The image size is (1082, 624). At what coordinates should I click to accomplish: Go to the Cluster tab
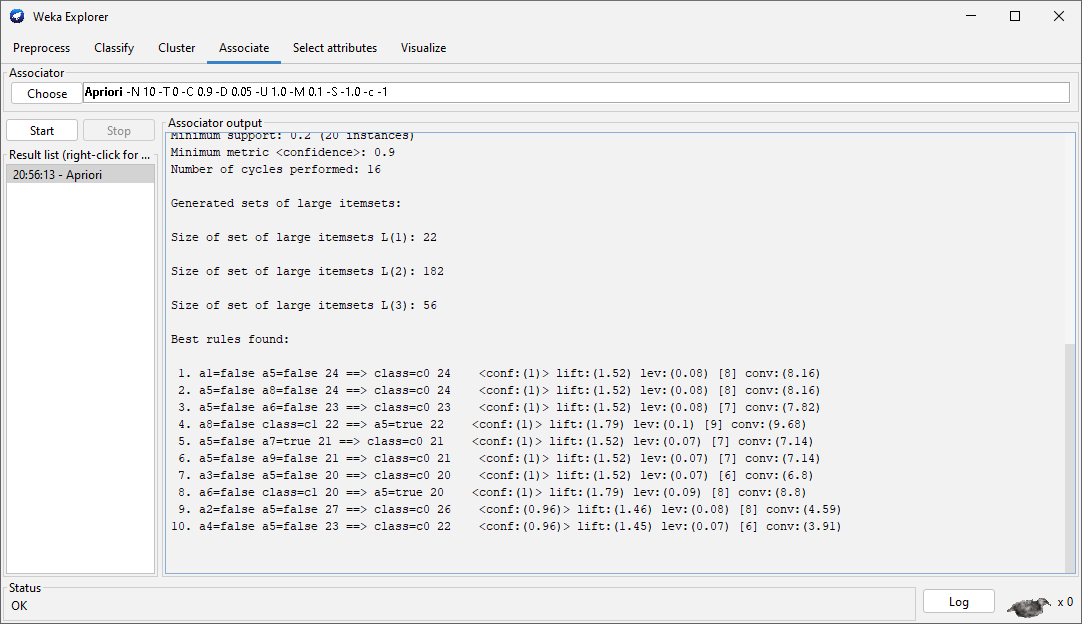pyautogui.click(x=176, y=48)
